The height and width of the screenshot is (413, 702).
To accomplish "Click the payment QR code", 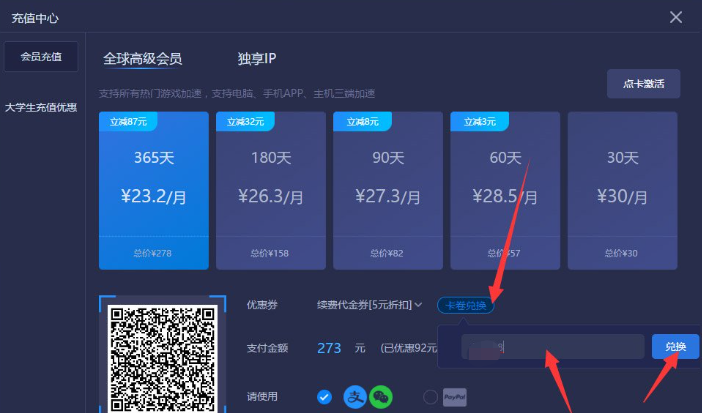I will click(x=162, y=359).
